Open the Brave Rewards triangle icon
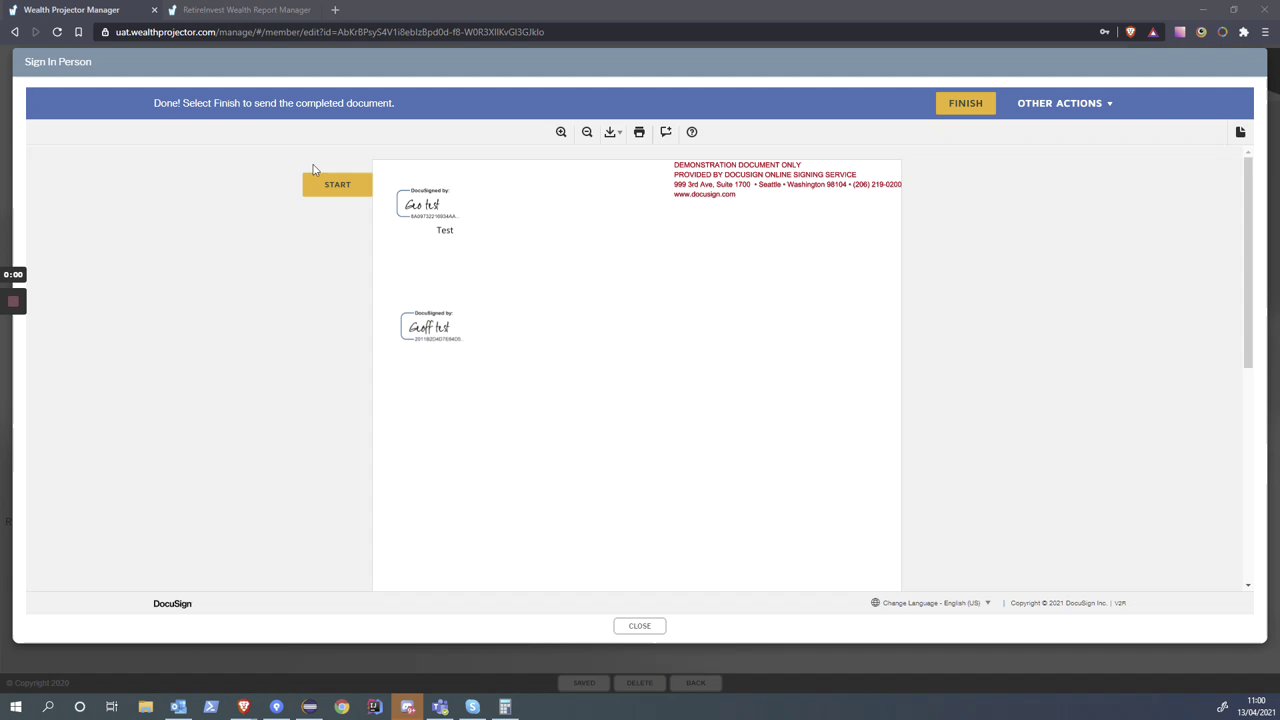This screenshot has width=1280, height=720. tap(1153, 32)
